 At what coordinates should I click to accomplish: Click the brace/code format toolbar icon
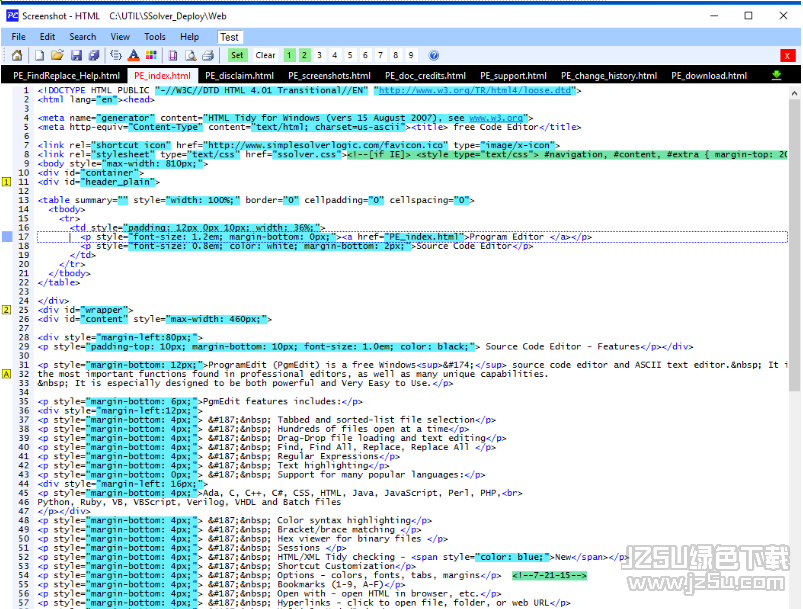point(116,55)
